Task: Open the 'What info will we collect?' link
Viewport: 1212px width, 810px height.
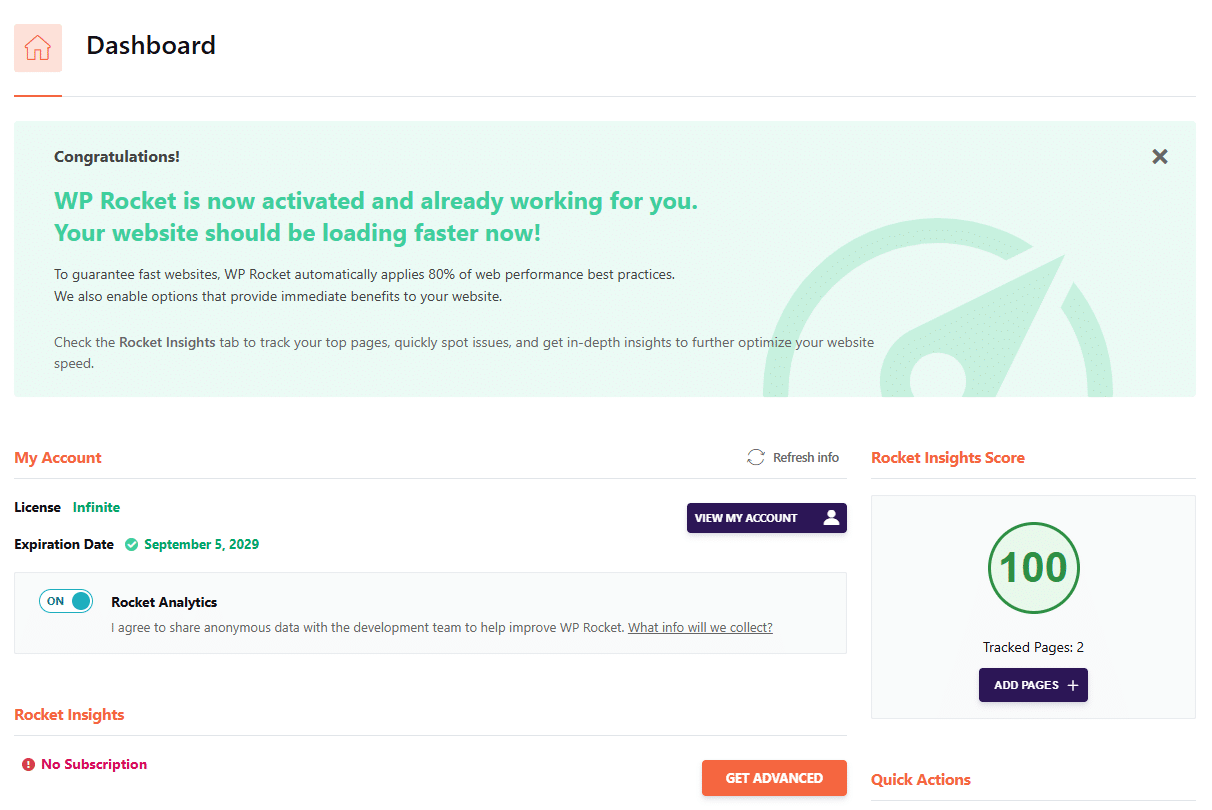Action: [700, 628]
